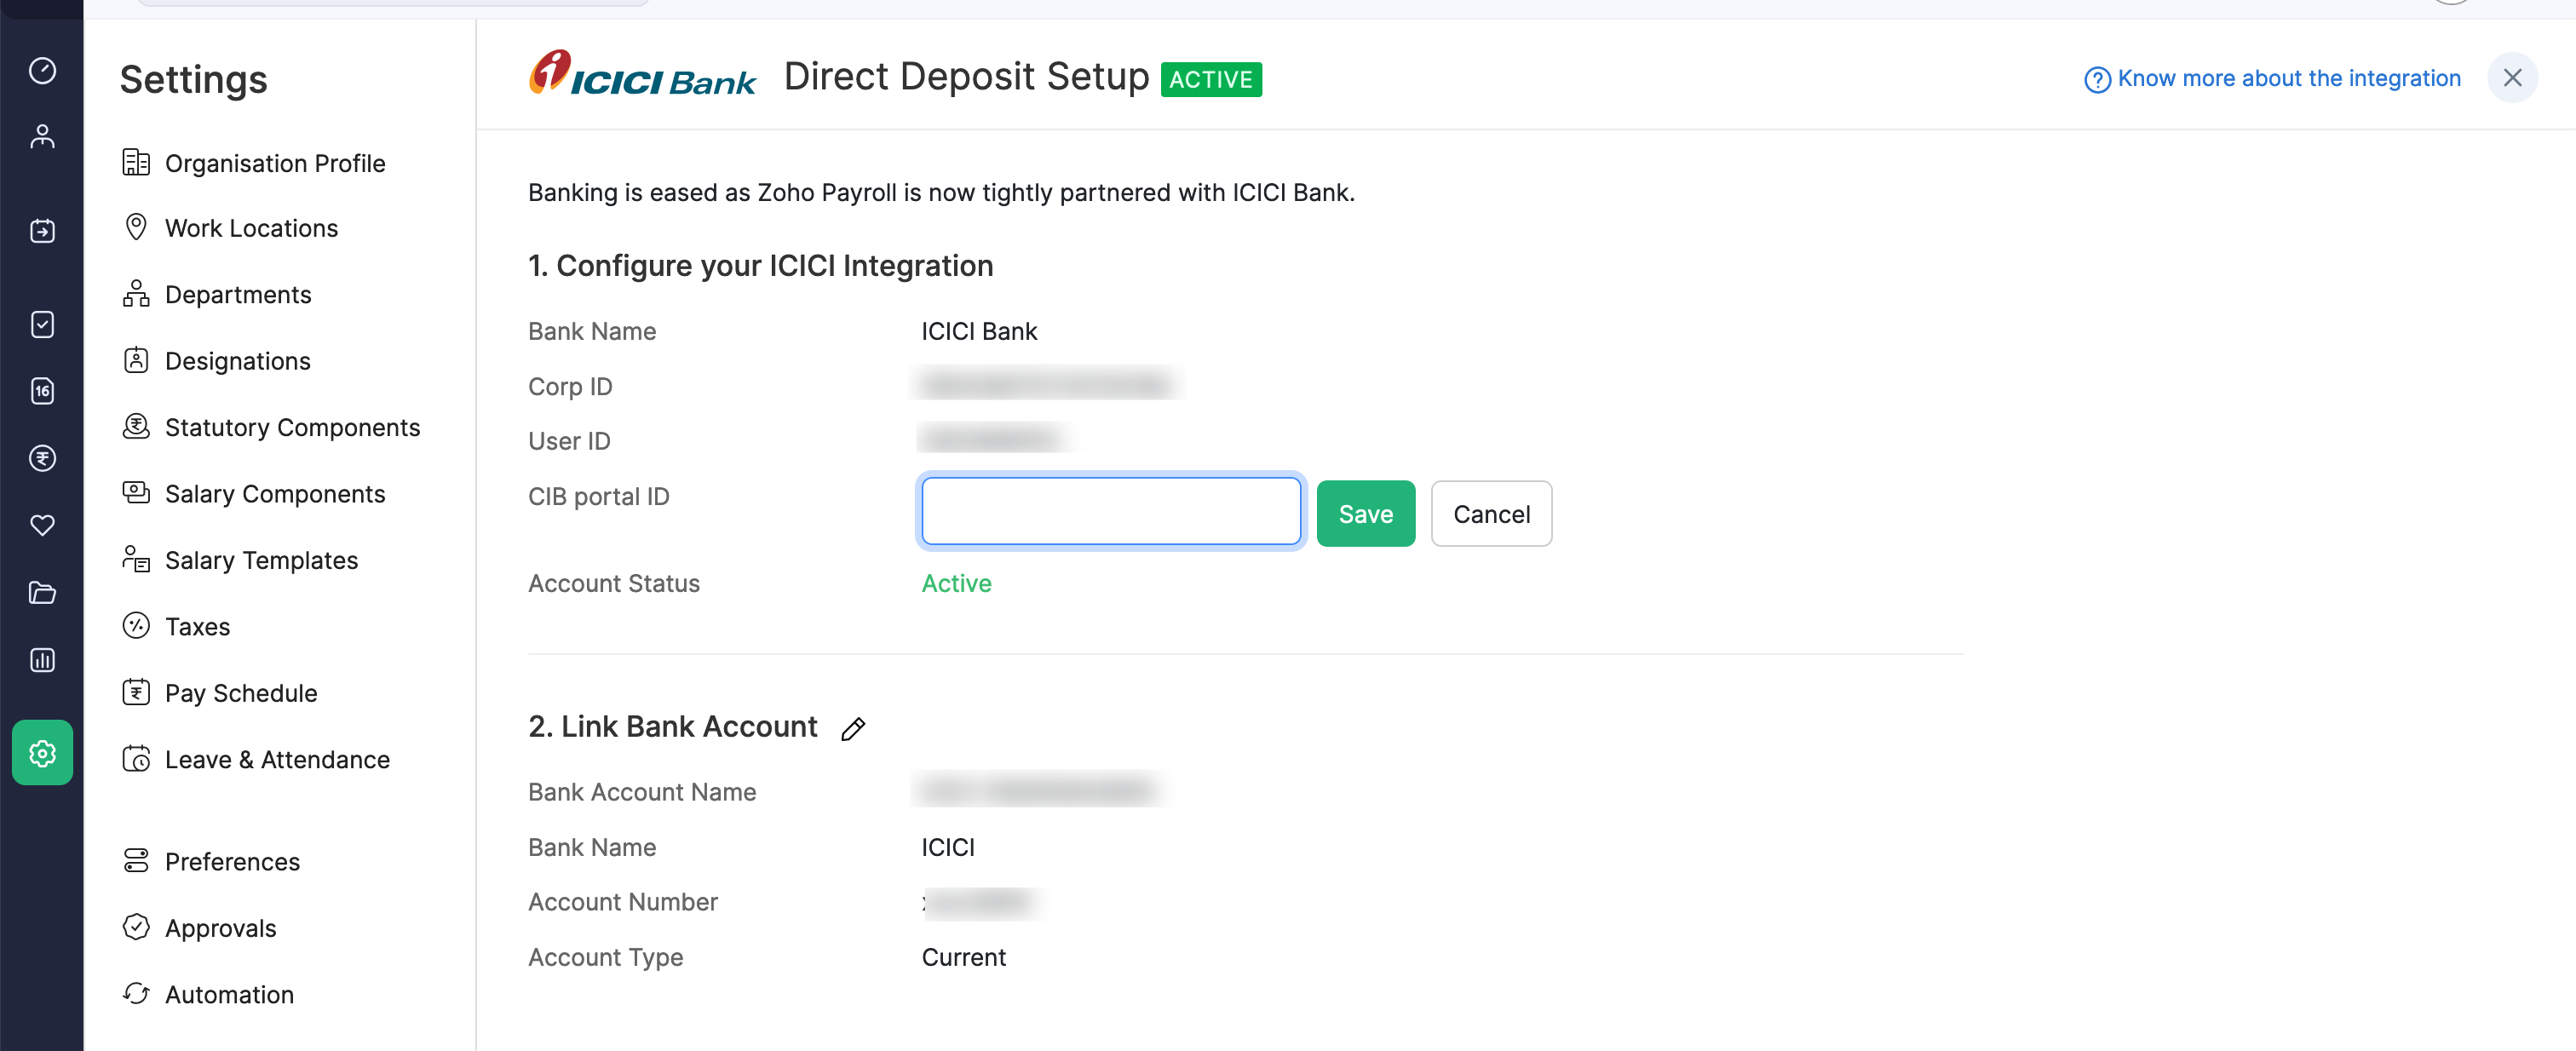Click inside the CIB portal ID field
This screenshot has height=1051, width=2576.
click(1110, 510)
